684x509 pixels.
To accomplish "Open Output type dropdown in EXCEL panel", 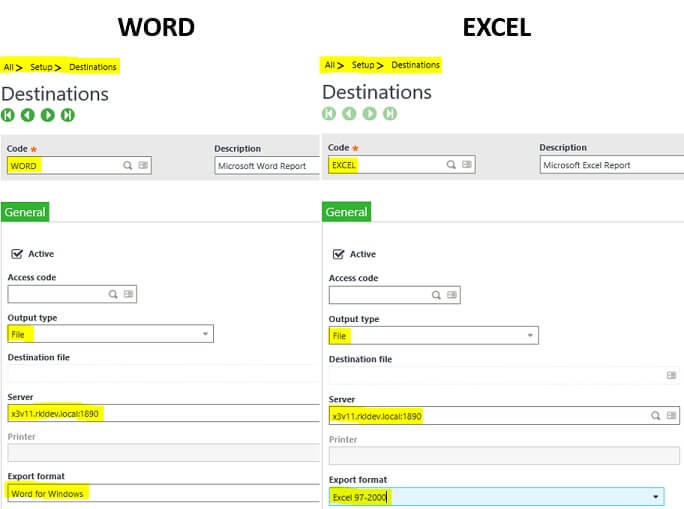I will (x=434, y=335).
